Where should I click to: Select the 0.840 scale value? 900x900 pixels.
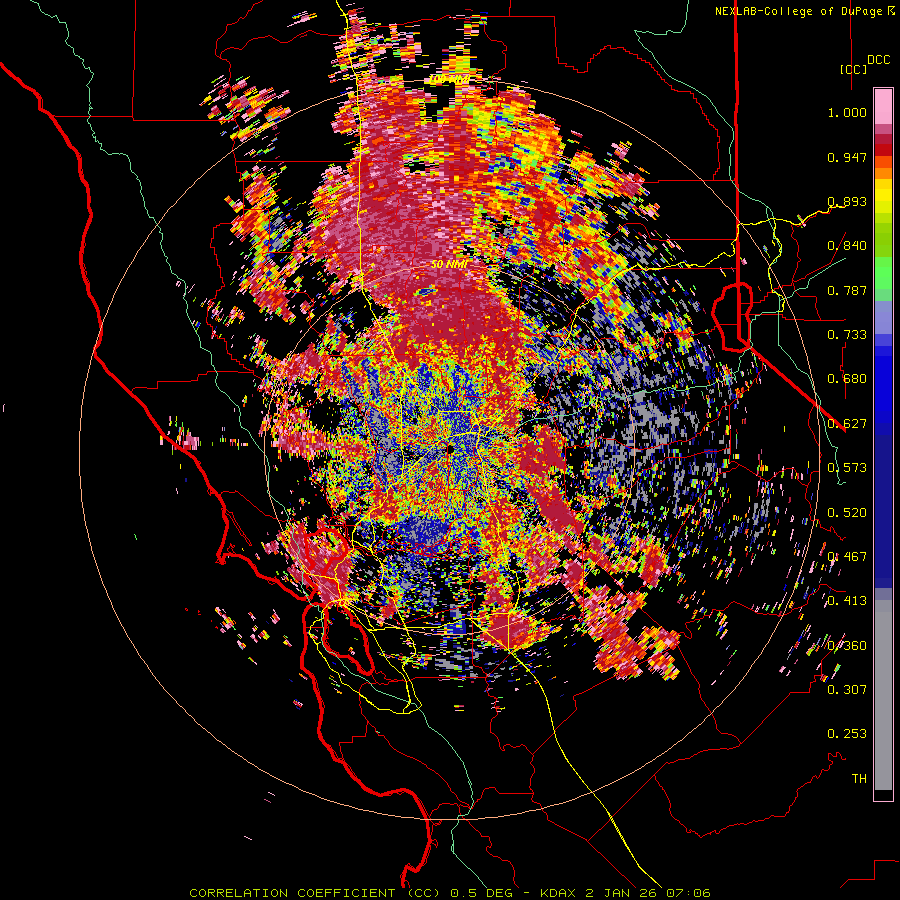pos(847,246)
